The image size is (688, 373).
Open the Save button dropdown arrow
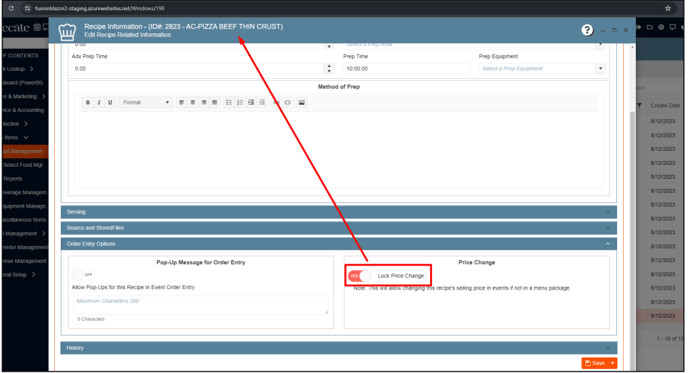(613, 363)
